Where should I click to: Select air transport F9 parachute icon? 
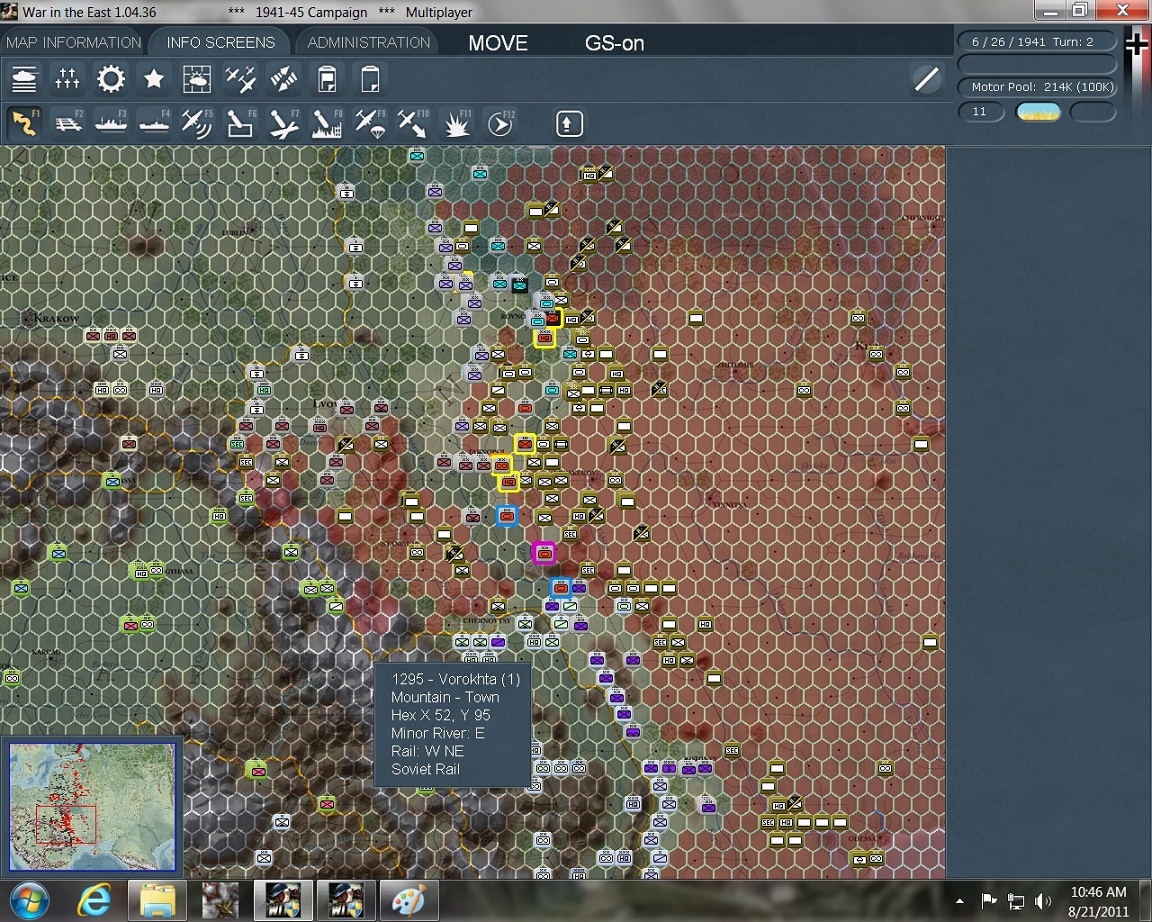click(x=370, y=123)
